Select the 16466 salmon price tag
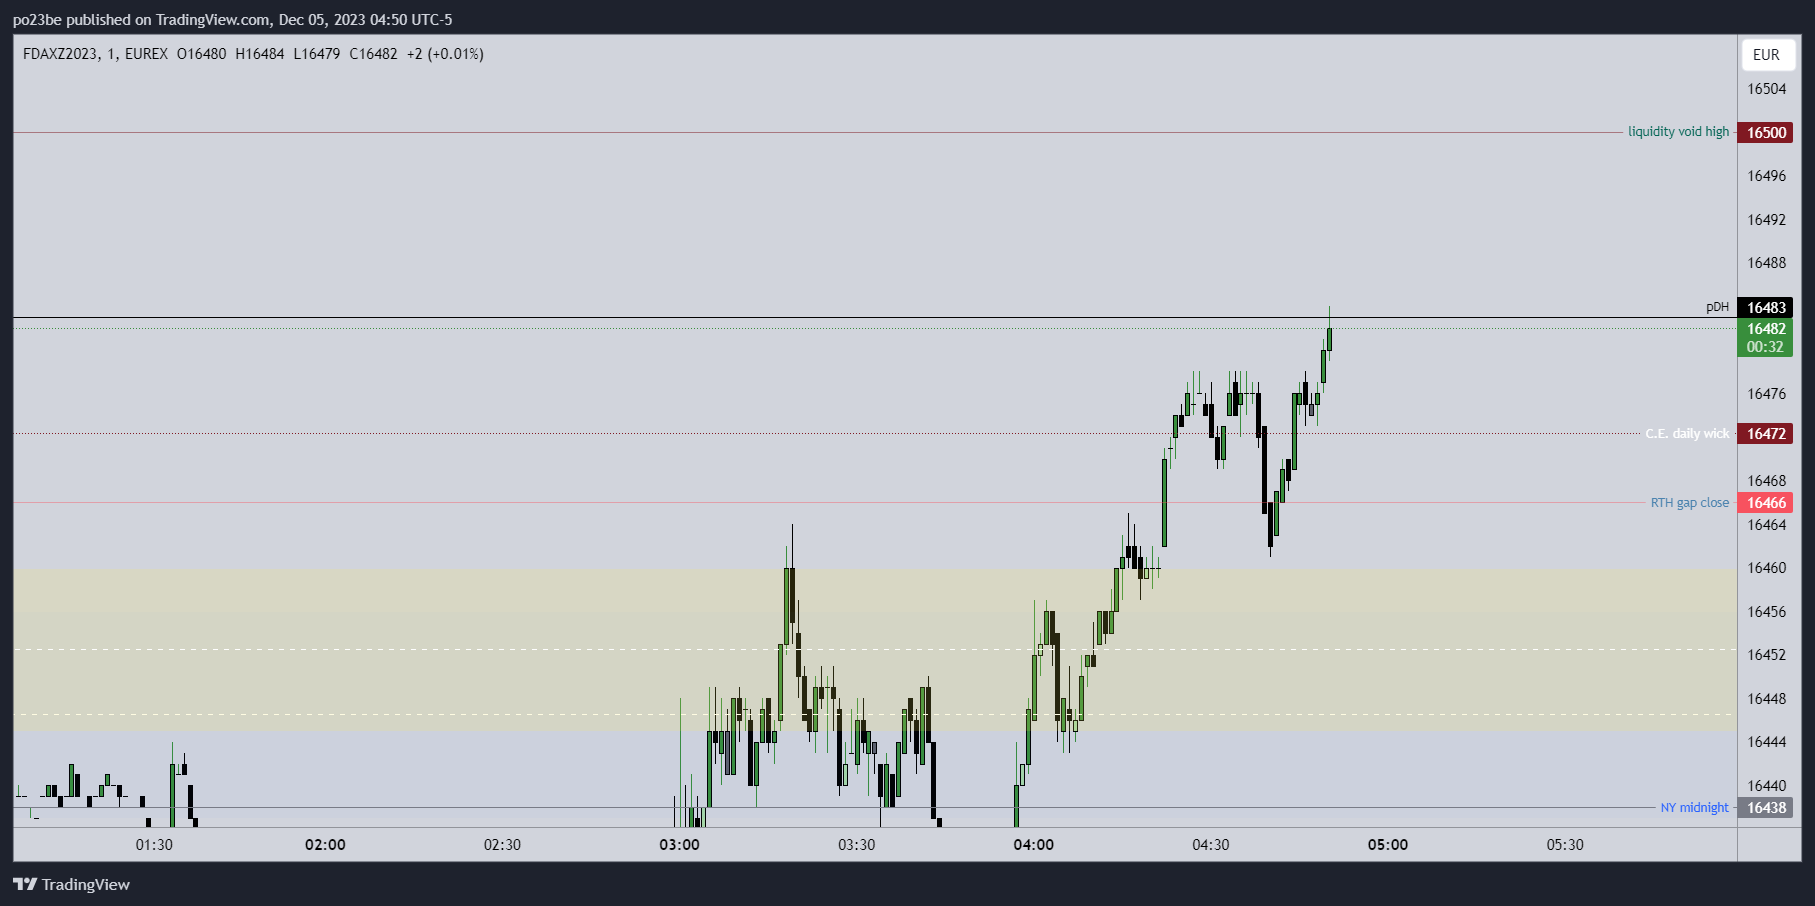 [1766, 503]
